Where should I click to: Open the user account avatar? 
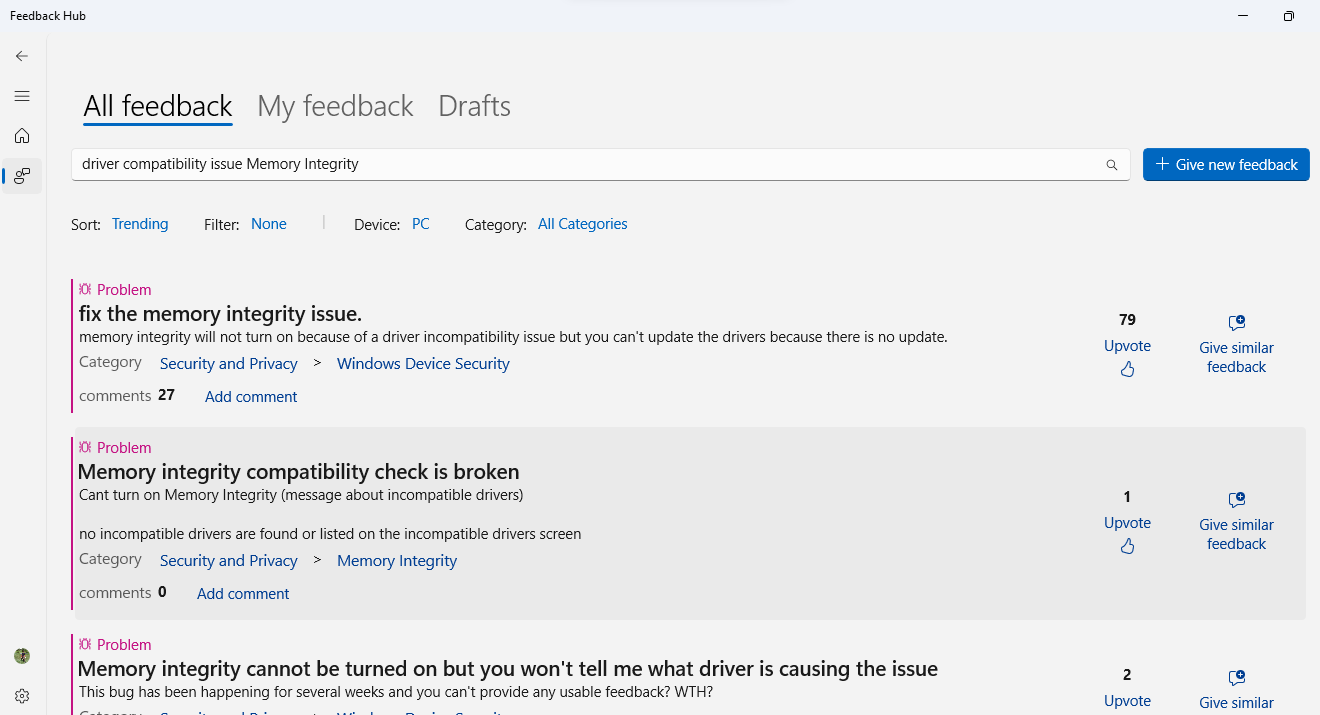(22, 656)
